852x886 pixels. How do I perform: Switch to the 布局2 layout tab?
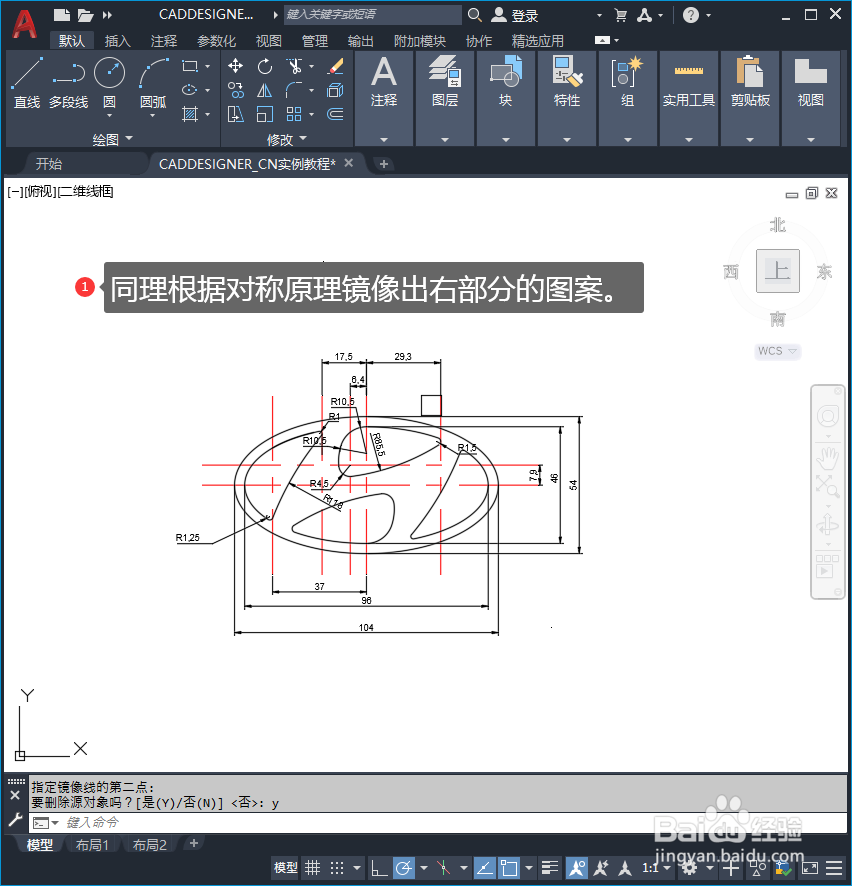point(150,845)
